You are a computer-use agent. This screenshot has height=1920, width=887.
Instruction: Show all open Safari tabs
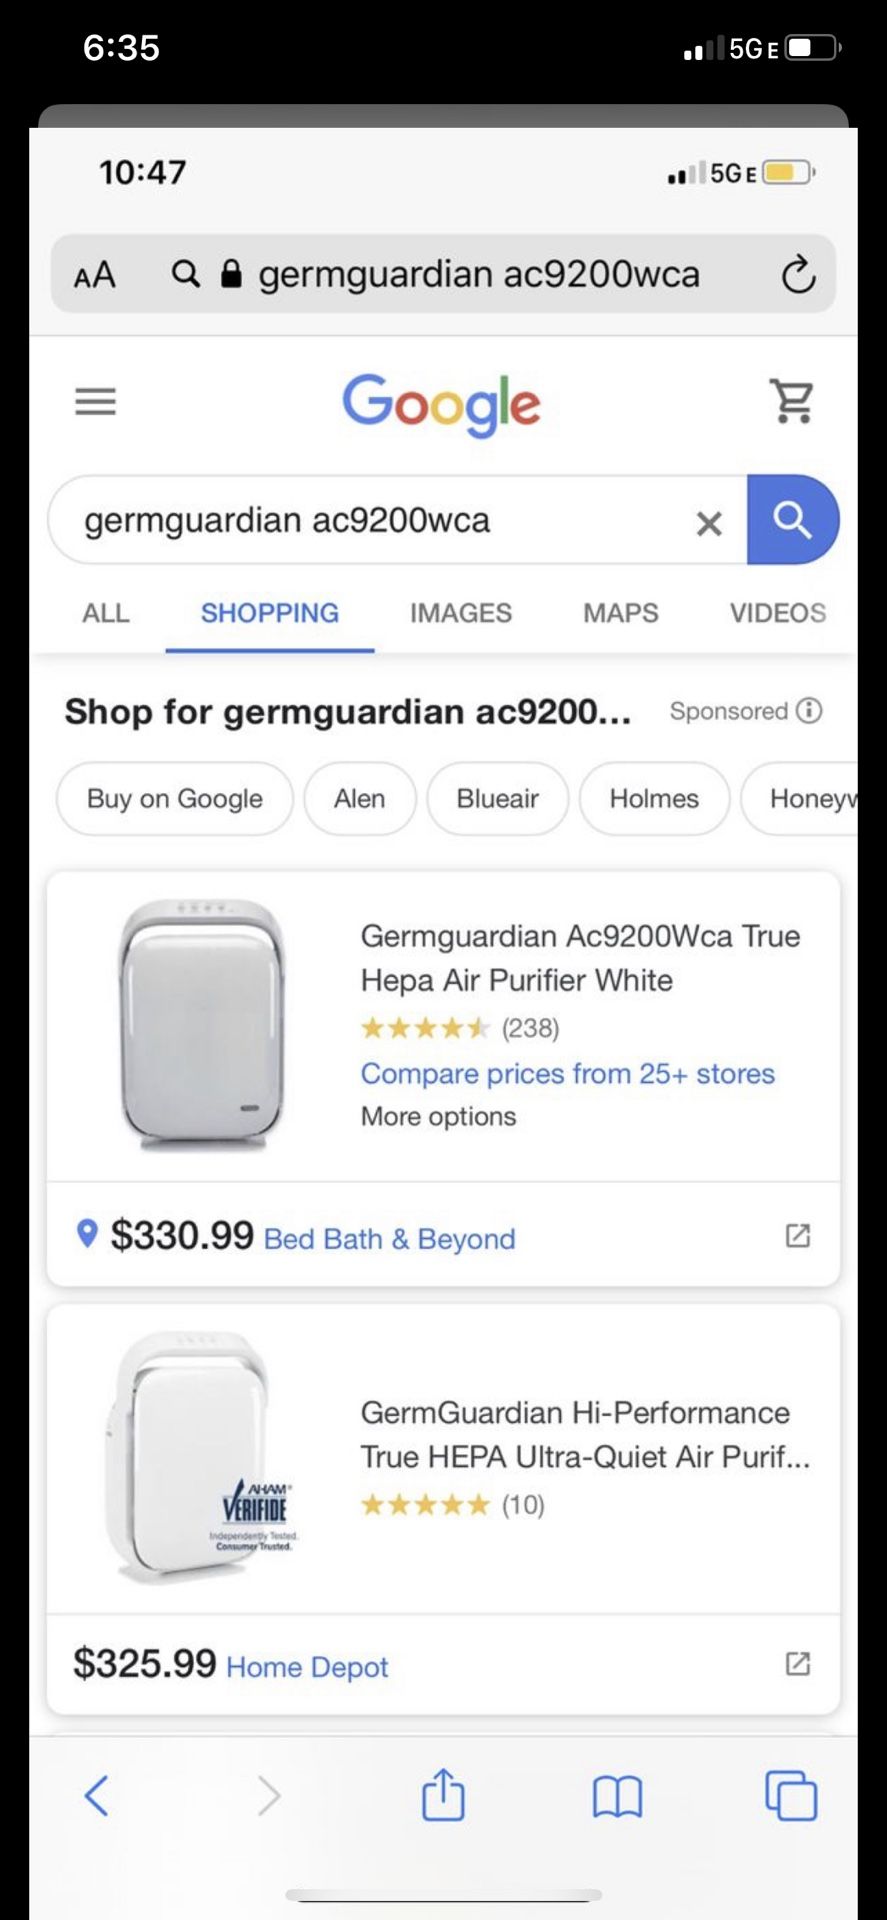790,1795
